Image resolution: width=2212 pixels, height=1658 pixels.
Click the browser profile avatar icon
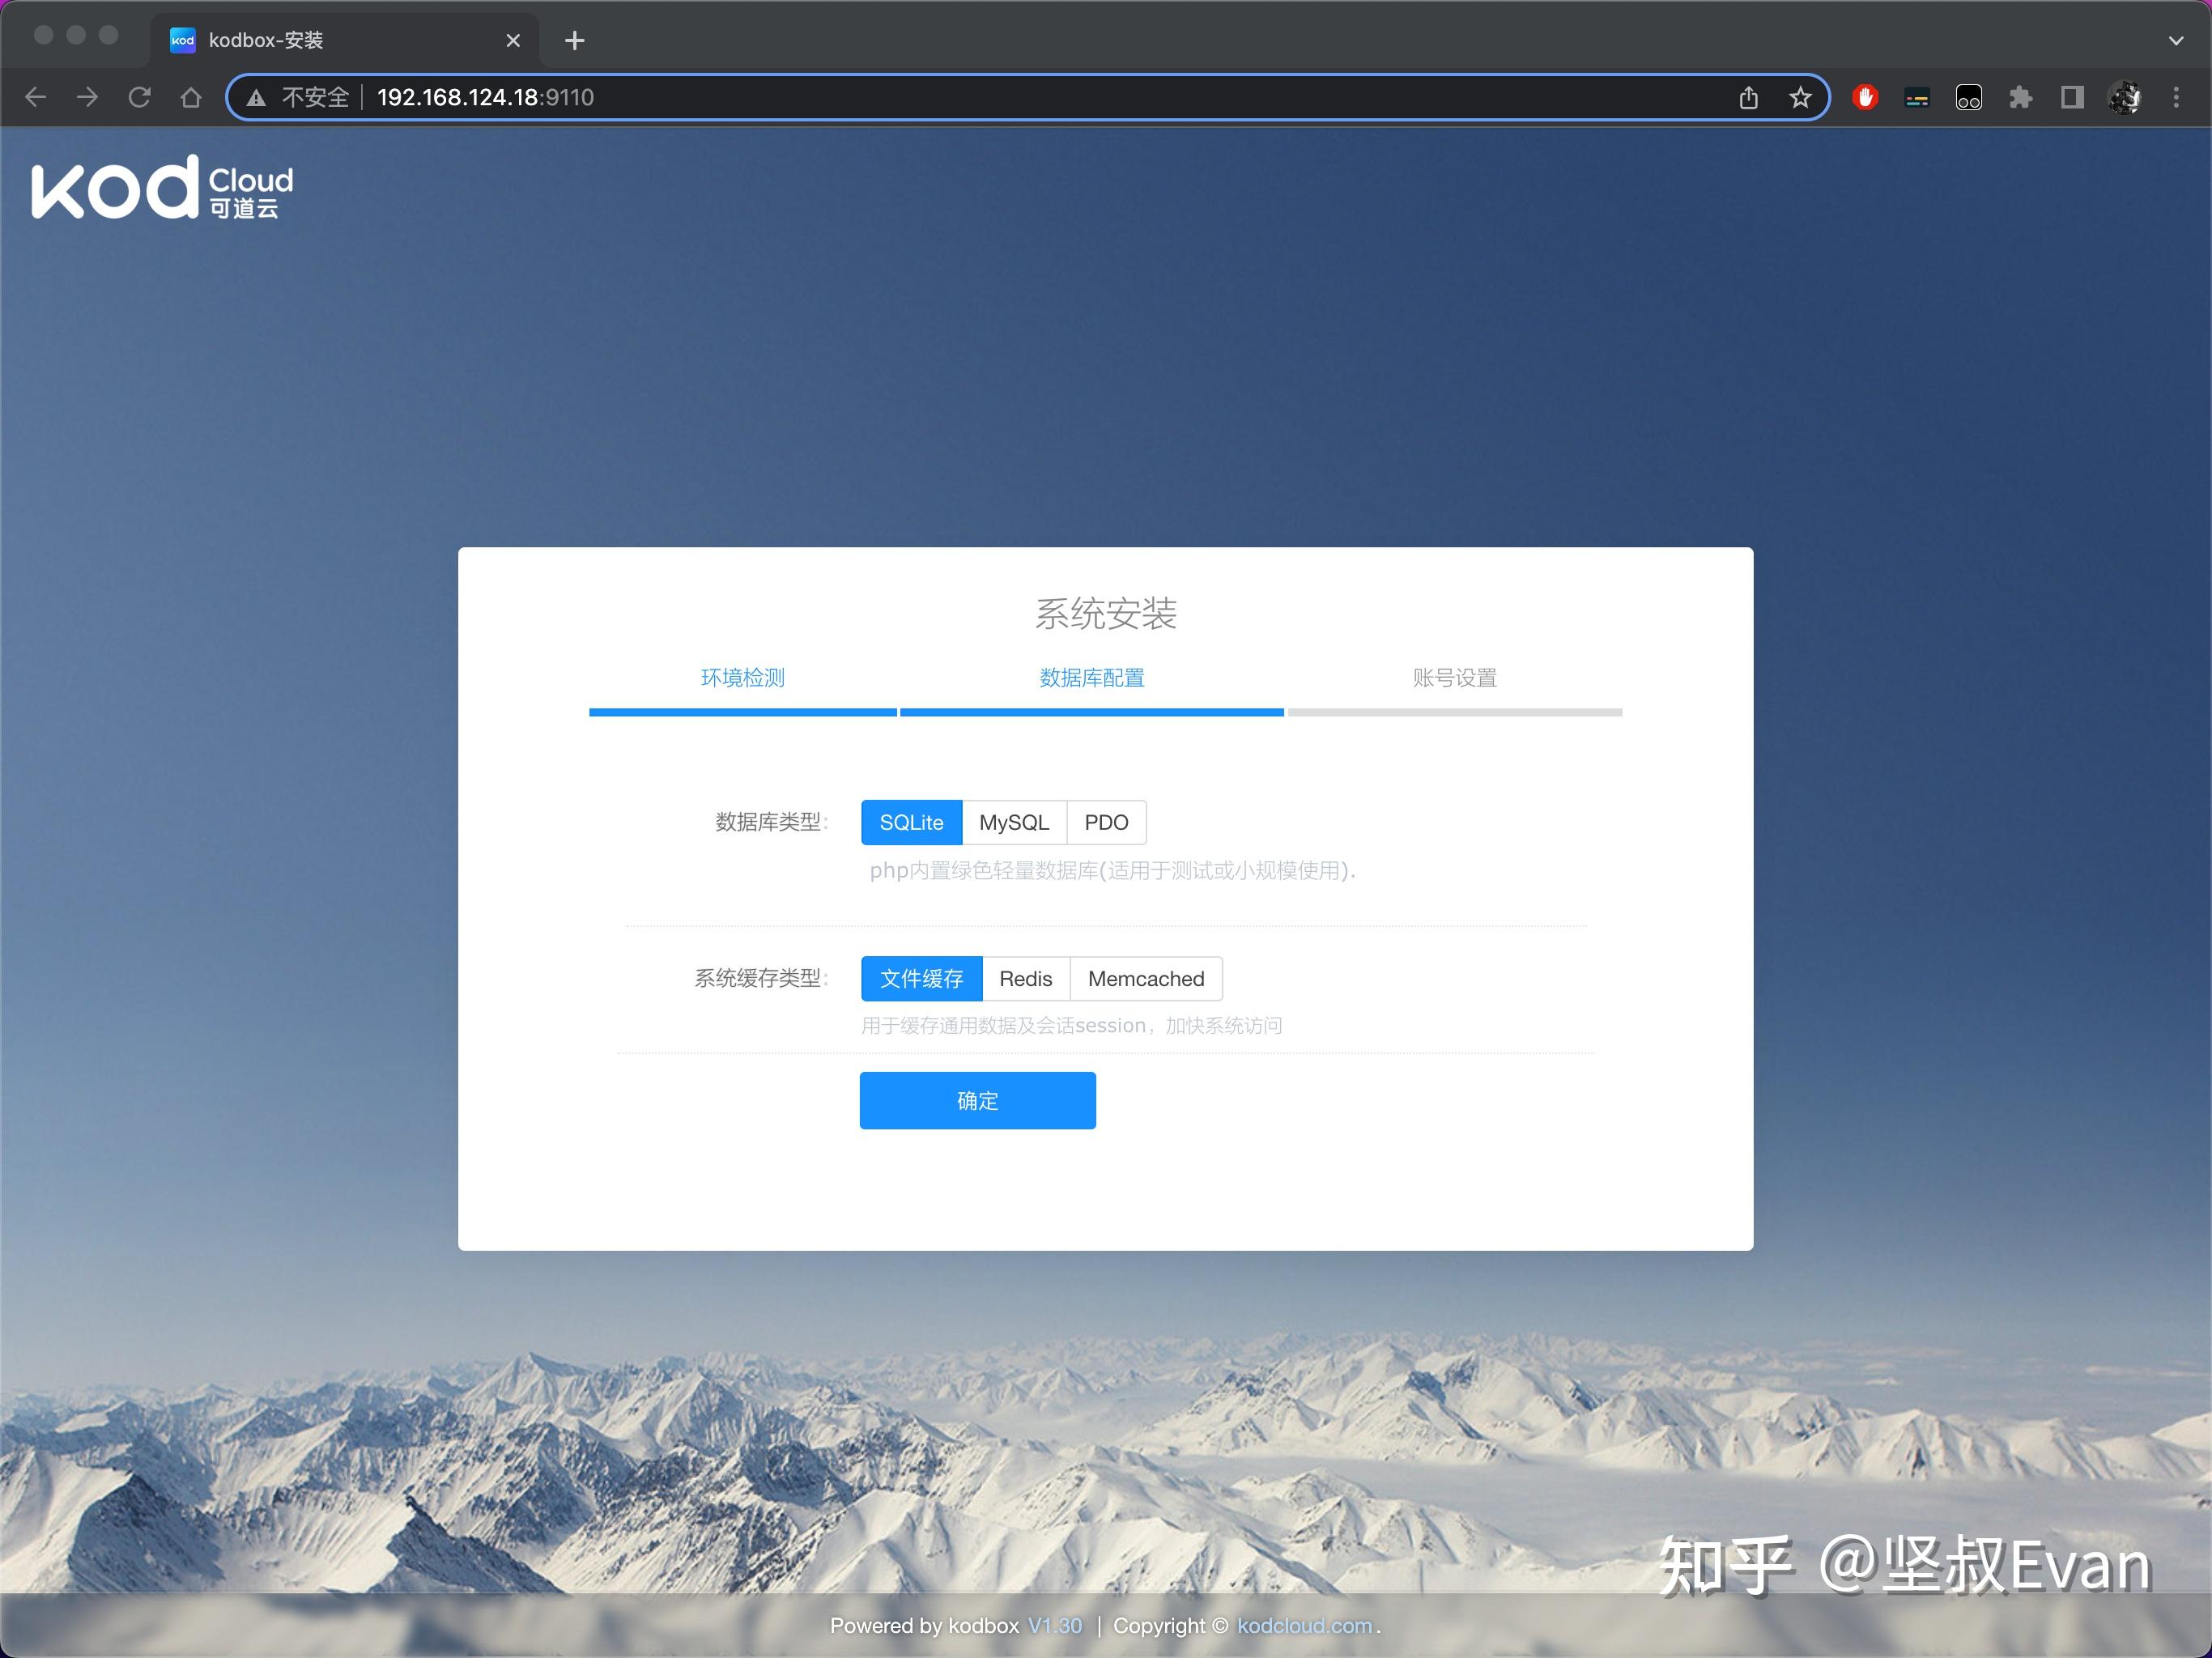(x=2124, y=97)
